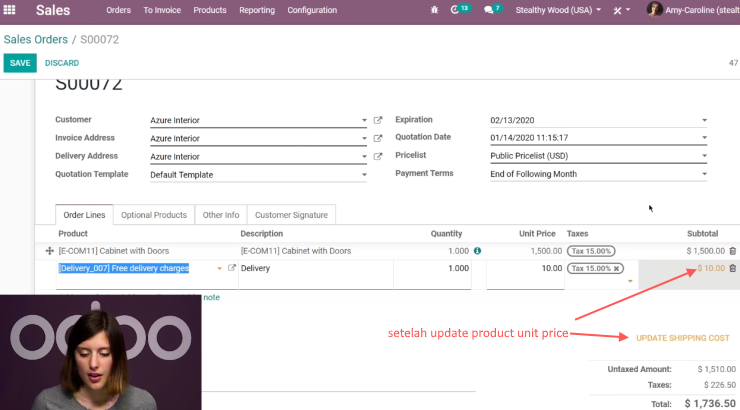Open the discuss messages icon
This screenshot has height=410, width=740.
click(488, 10)
